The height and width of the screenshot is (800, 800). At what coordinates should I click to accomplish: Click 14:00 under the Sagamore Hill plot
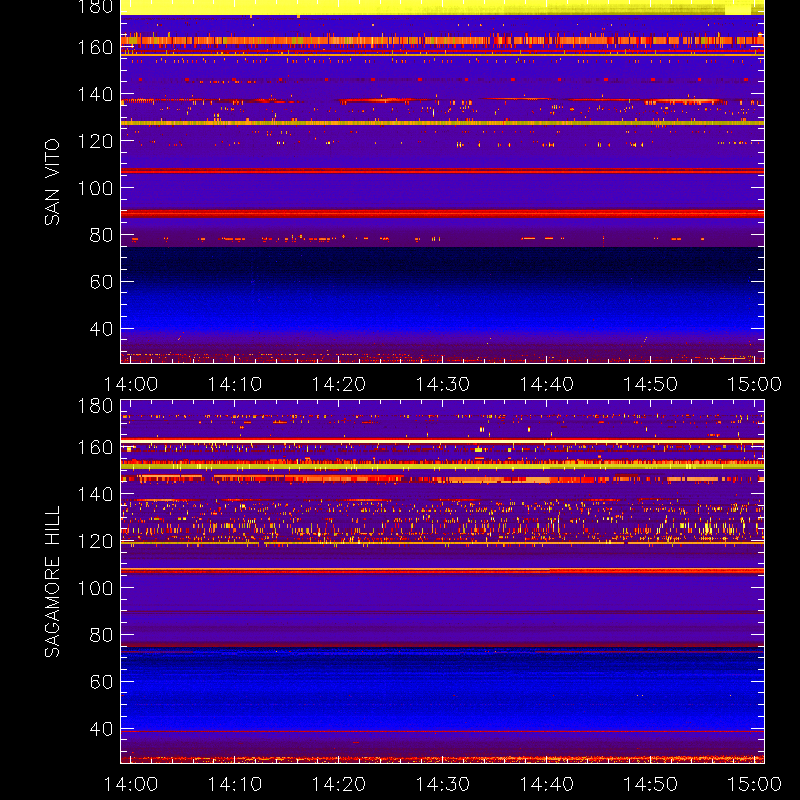point(131,784)
